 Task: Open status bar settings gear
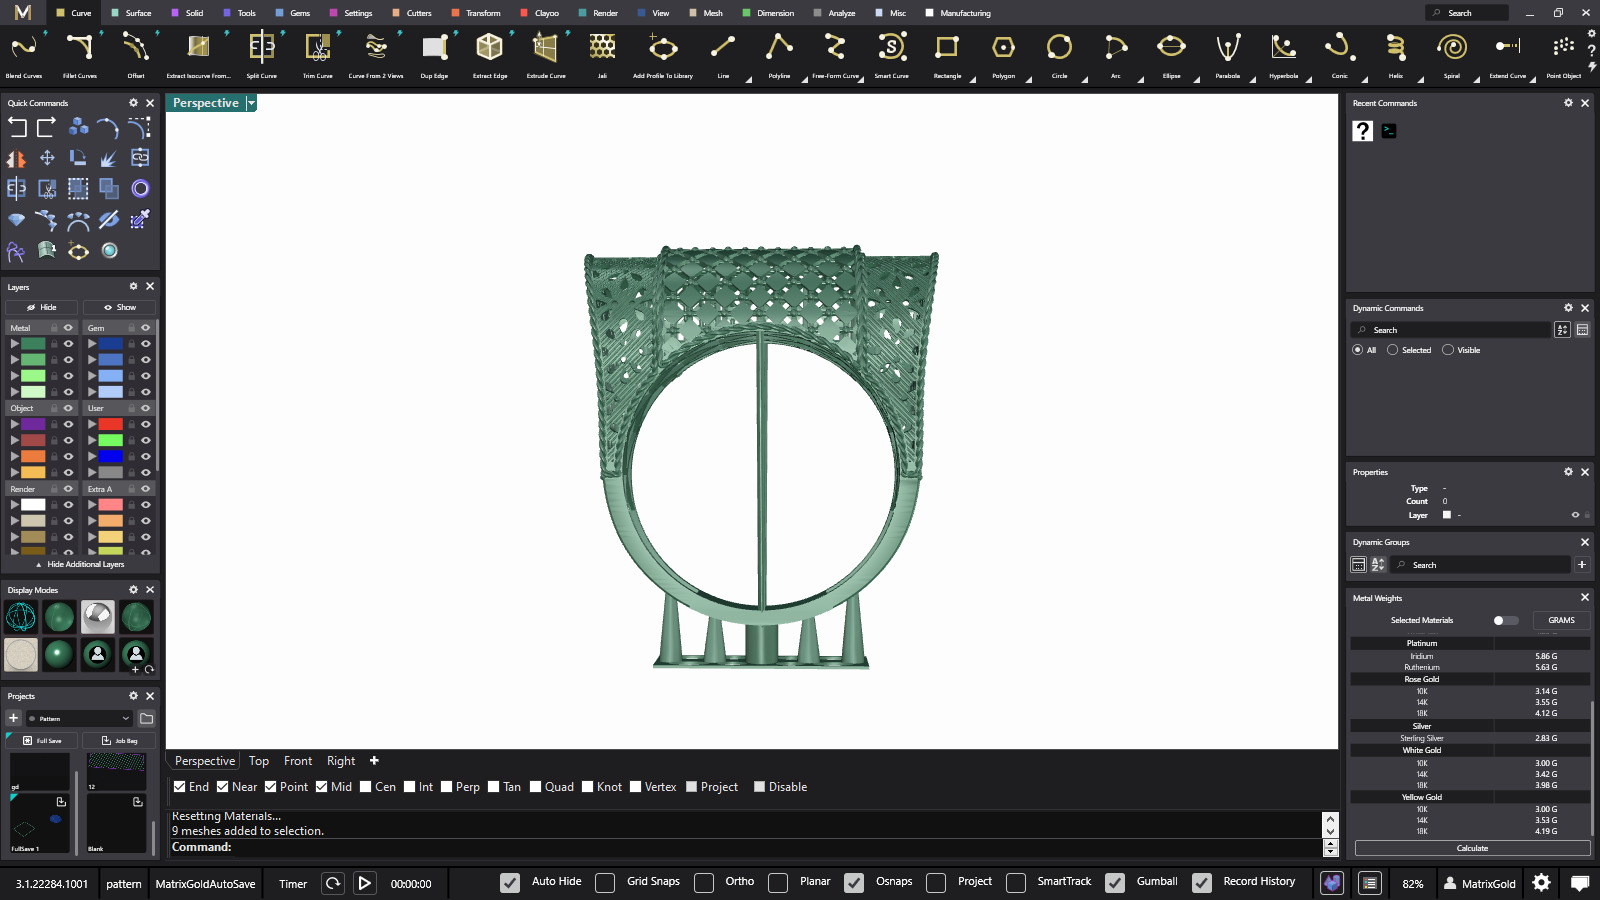(x=1542, y=883)
